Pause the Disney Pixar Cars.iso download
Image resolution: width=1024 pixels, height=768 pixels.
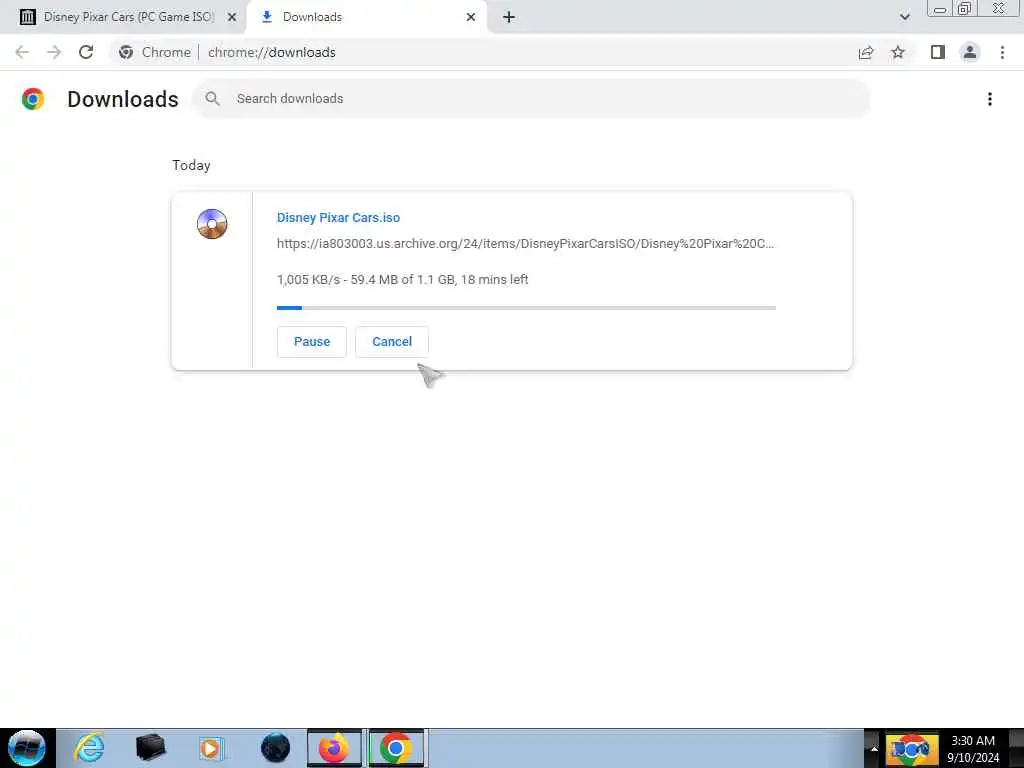(x=312, y=342)
